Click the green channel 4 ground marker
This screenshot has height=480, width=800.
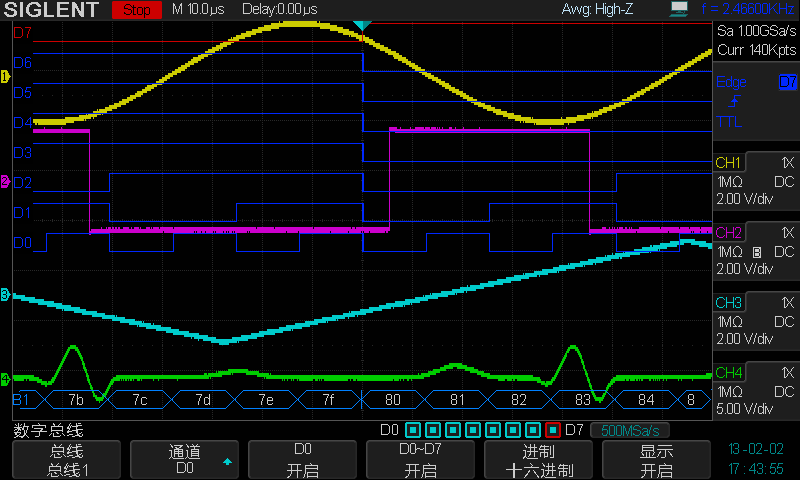pos(5,379)
